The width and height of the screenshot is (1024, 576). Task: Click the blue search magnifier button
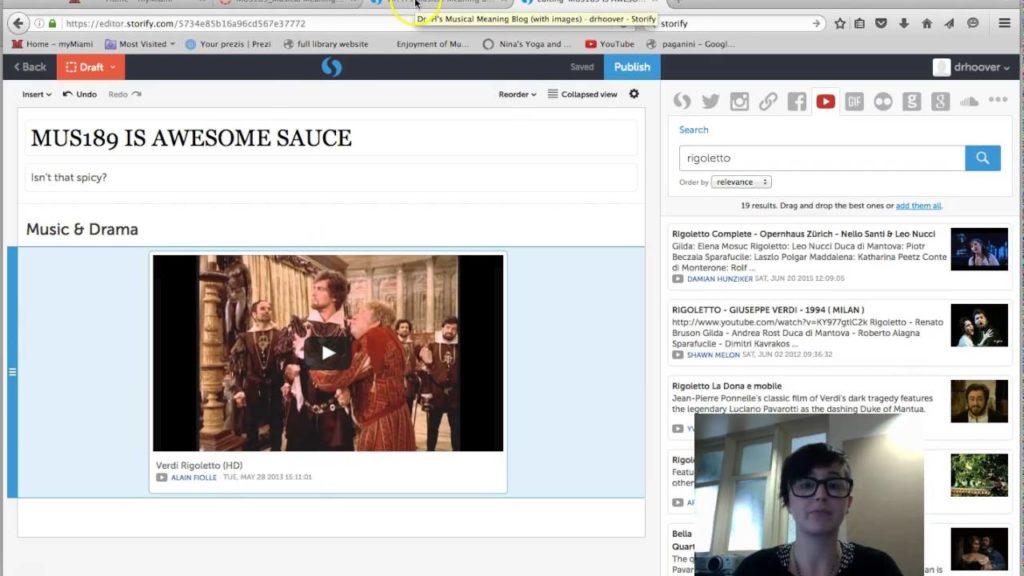[x=983, y=158]
